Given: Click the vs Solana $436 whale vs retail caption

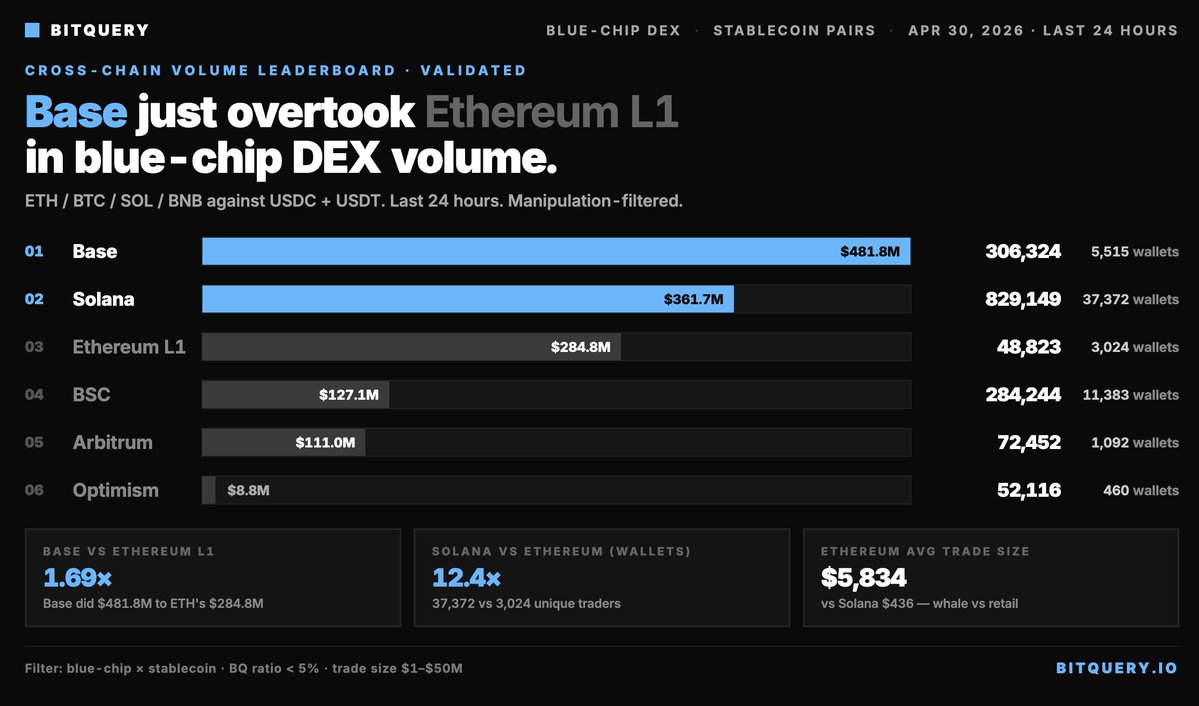Looking at the screenshot, I should pyautogui.click(x=920, y=604).
